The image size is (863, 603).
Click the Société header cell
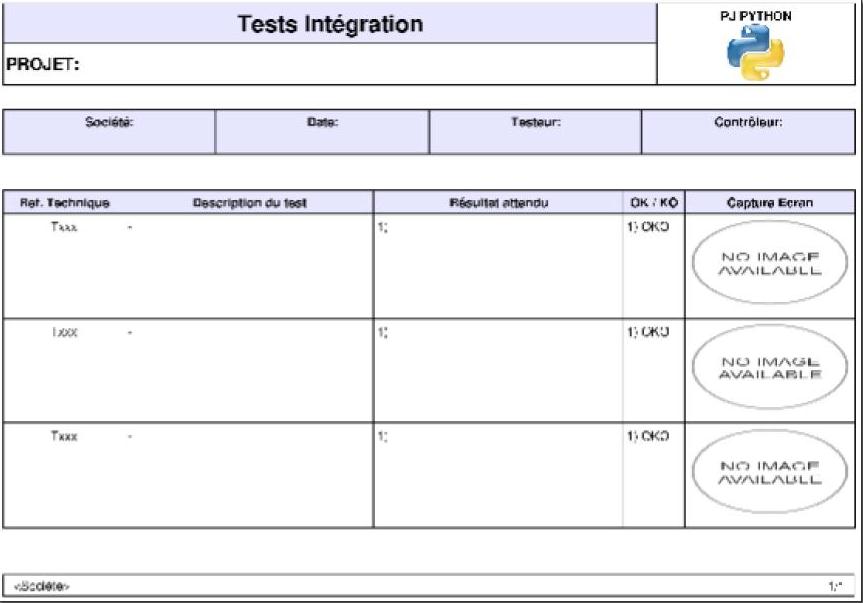pos(109,123)
